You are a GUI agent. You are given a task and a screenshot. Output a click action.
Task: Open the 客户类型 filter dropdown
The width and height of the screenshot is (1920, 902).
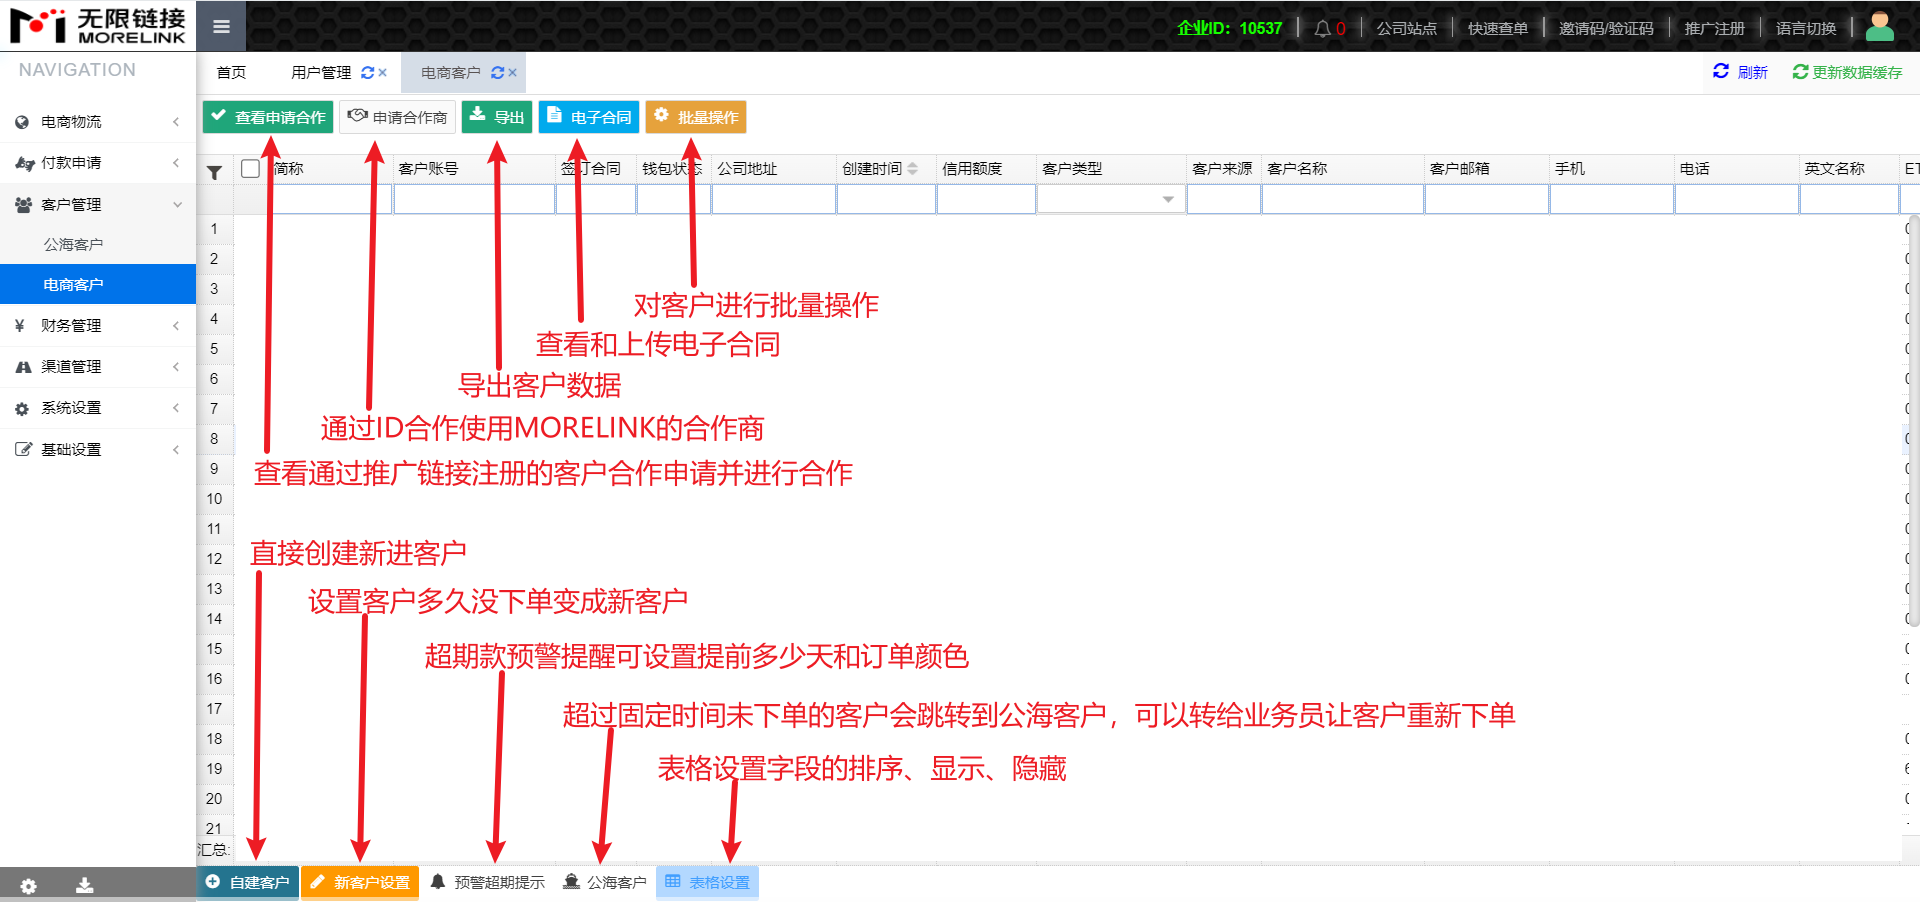(1167, 200)
